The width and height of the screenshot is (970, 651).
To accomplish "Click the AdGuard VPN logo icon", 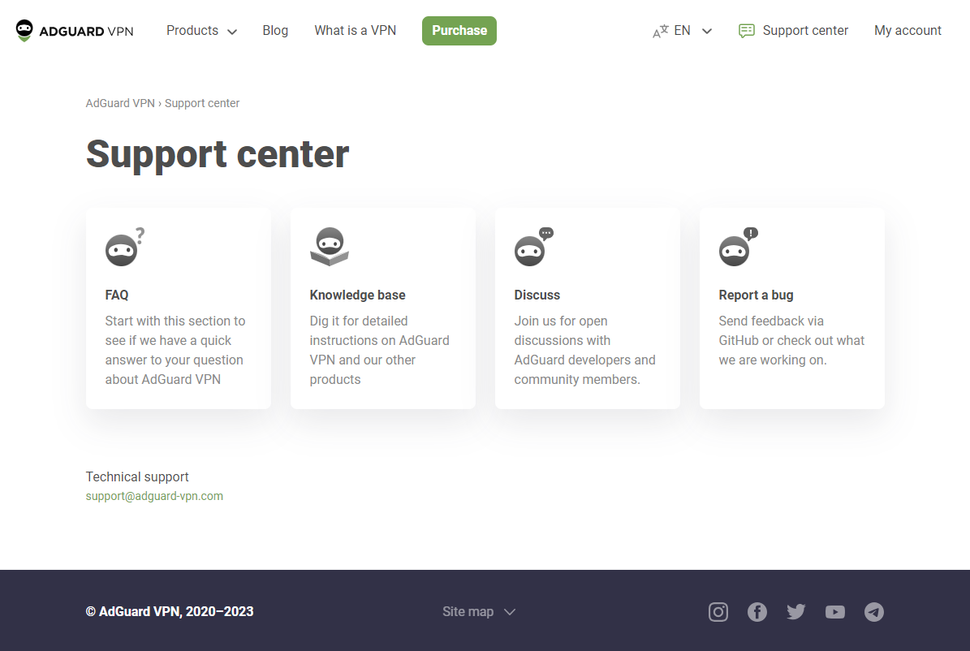I will click(22, 30).
